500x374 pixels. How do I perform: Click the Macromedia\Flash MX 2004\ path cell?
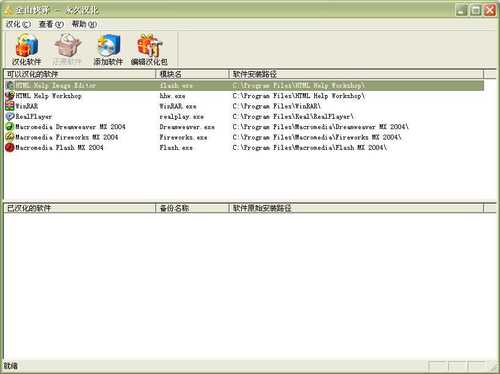(310, 147)
